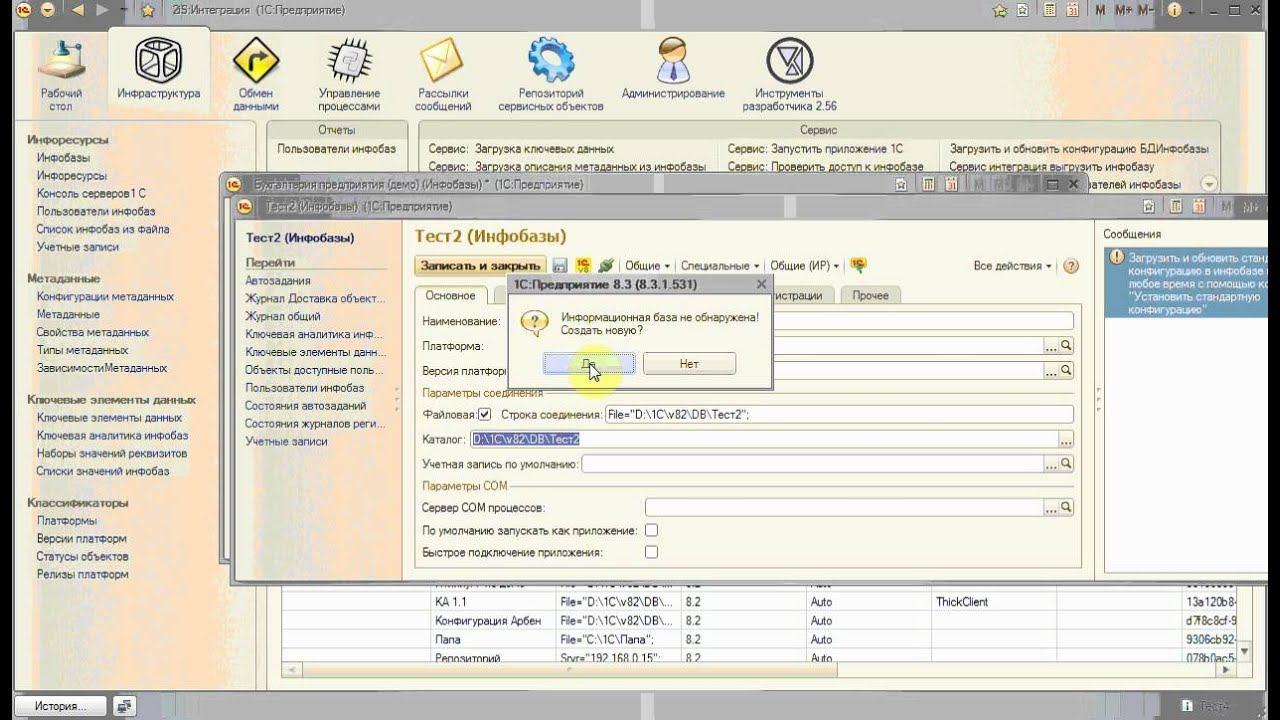Open Консоль серверов 1С link

pyautogui.click(x=91, y=193)
